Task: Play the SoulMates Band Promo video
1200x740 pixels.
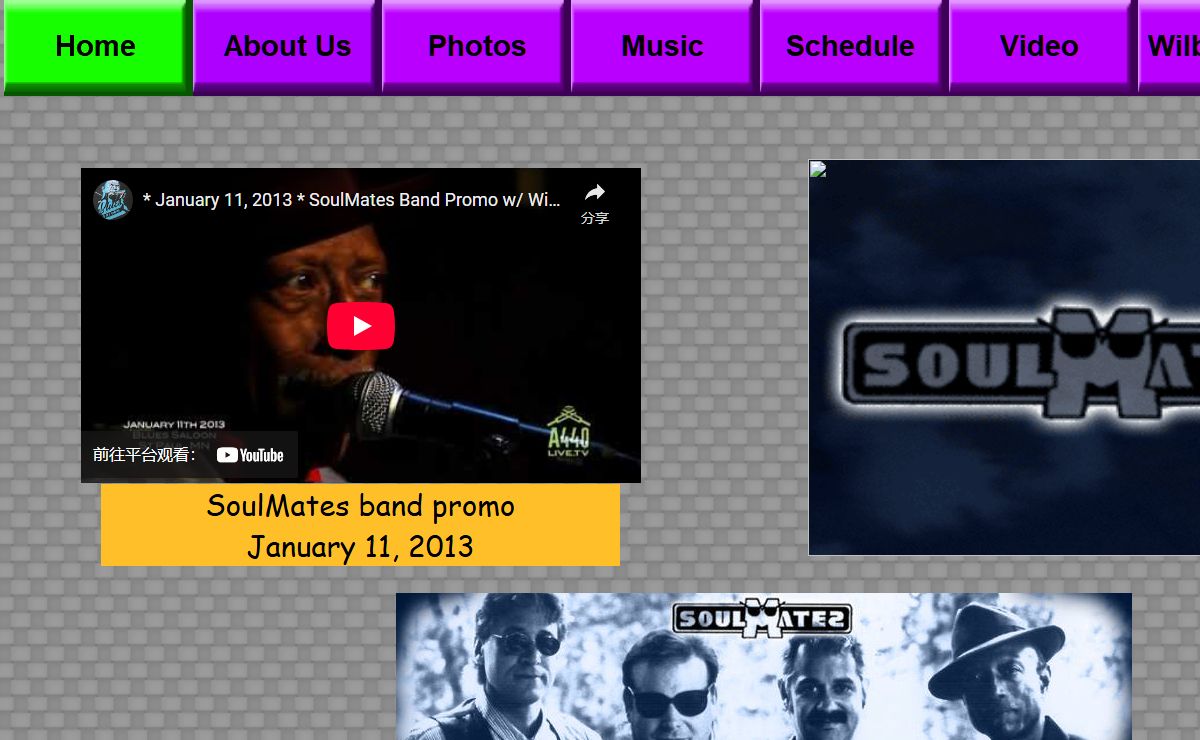Action: 361,326
